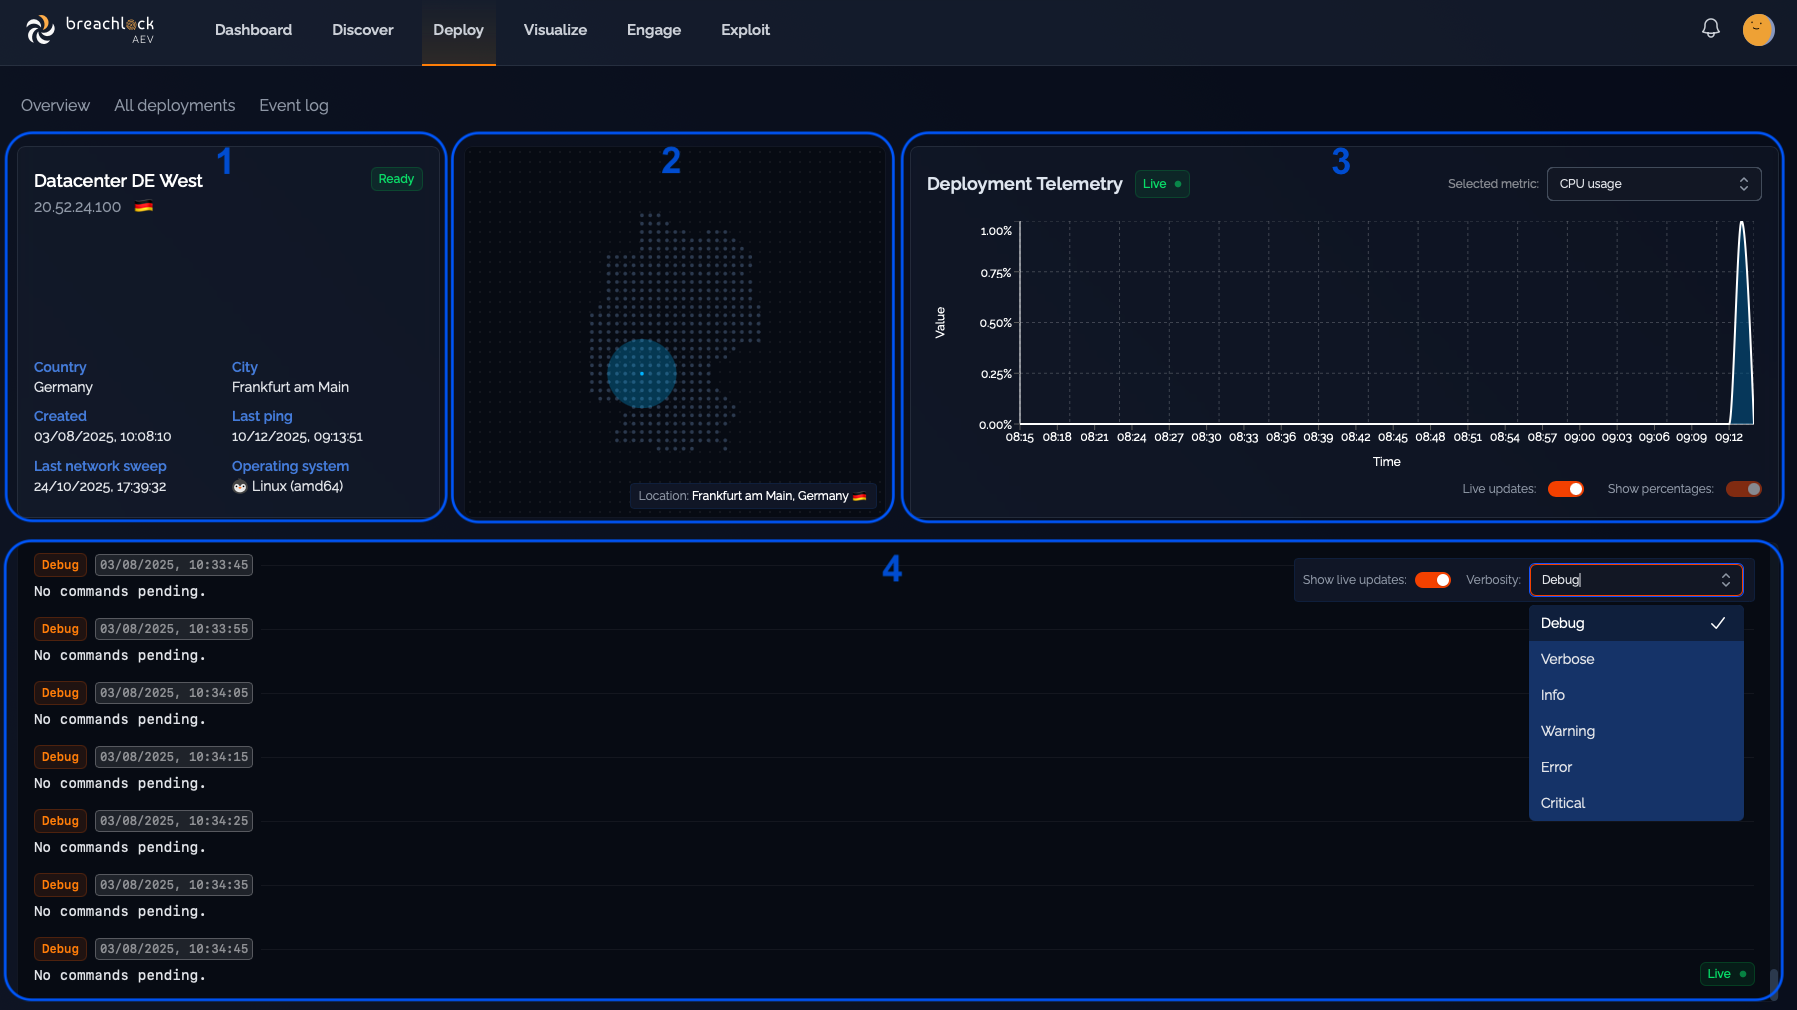
Task: Click the breachlock AEV logo
Action: (x=90, y=30)
